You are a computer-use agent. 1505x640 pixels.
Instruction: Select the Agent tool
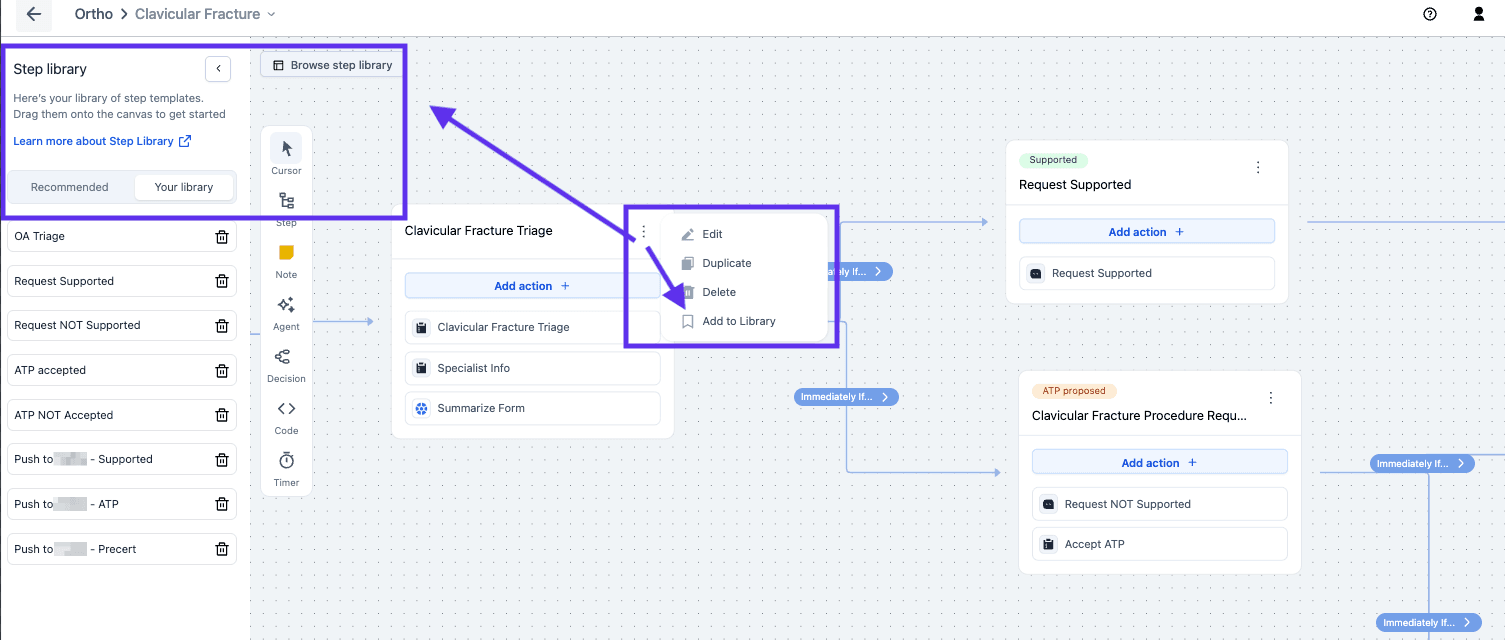click(286, 311)
